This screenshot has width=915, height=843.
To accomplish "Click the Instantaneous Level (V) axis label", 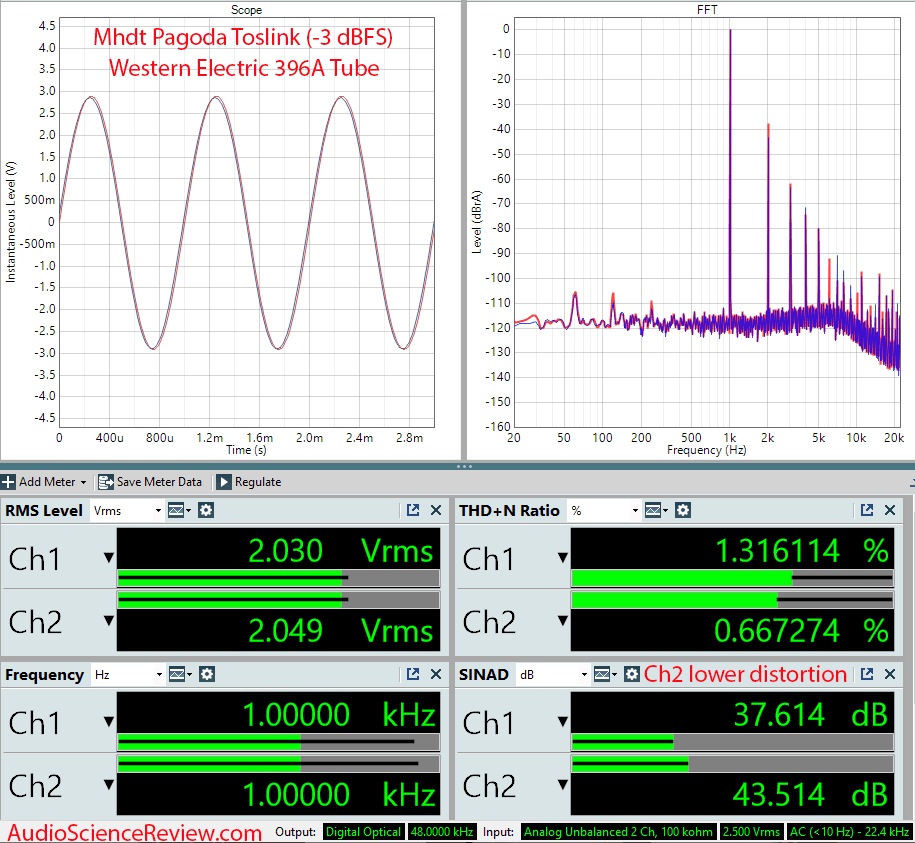I will click(x=11, y=222).
